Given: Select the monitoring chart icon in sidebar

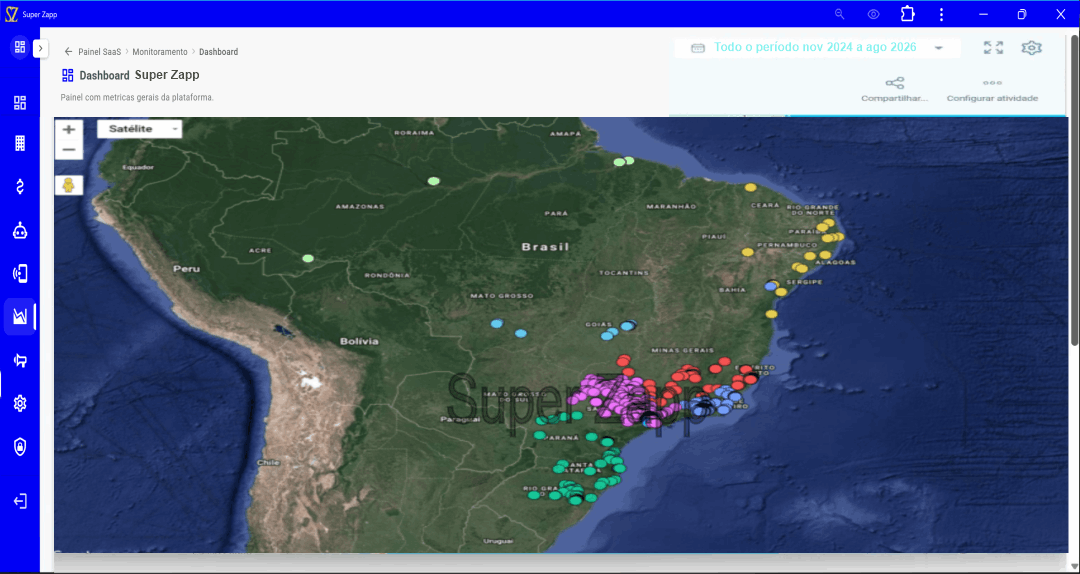Looking at the screenshot, I should [20, 317].
